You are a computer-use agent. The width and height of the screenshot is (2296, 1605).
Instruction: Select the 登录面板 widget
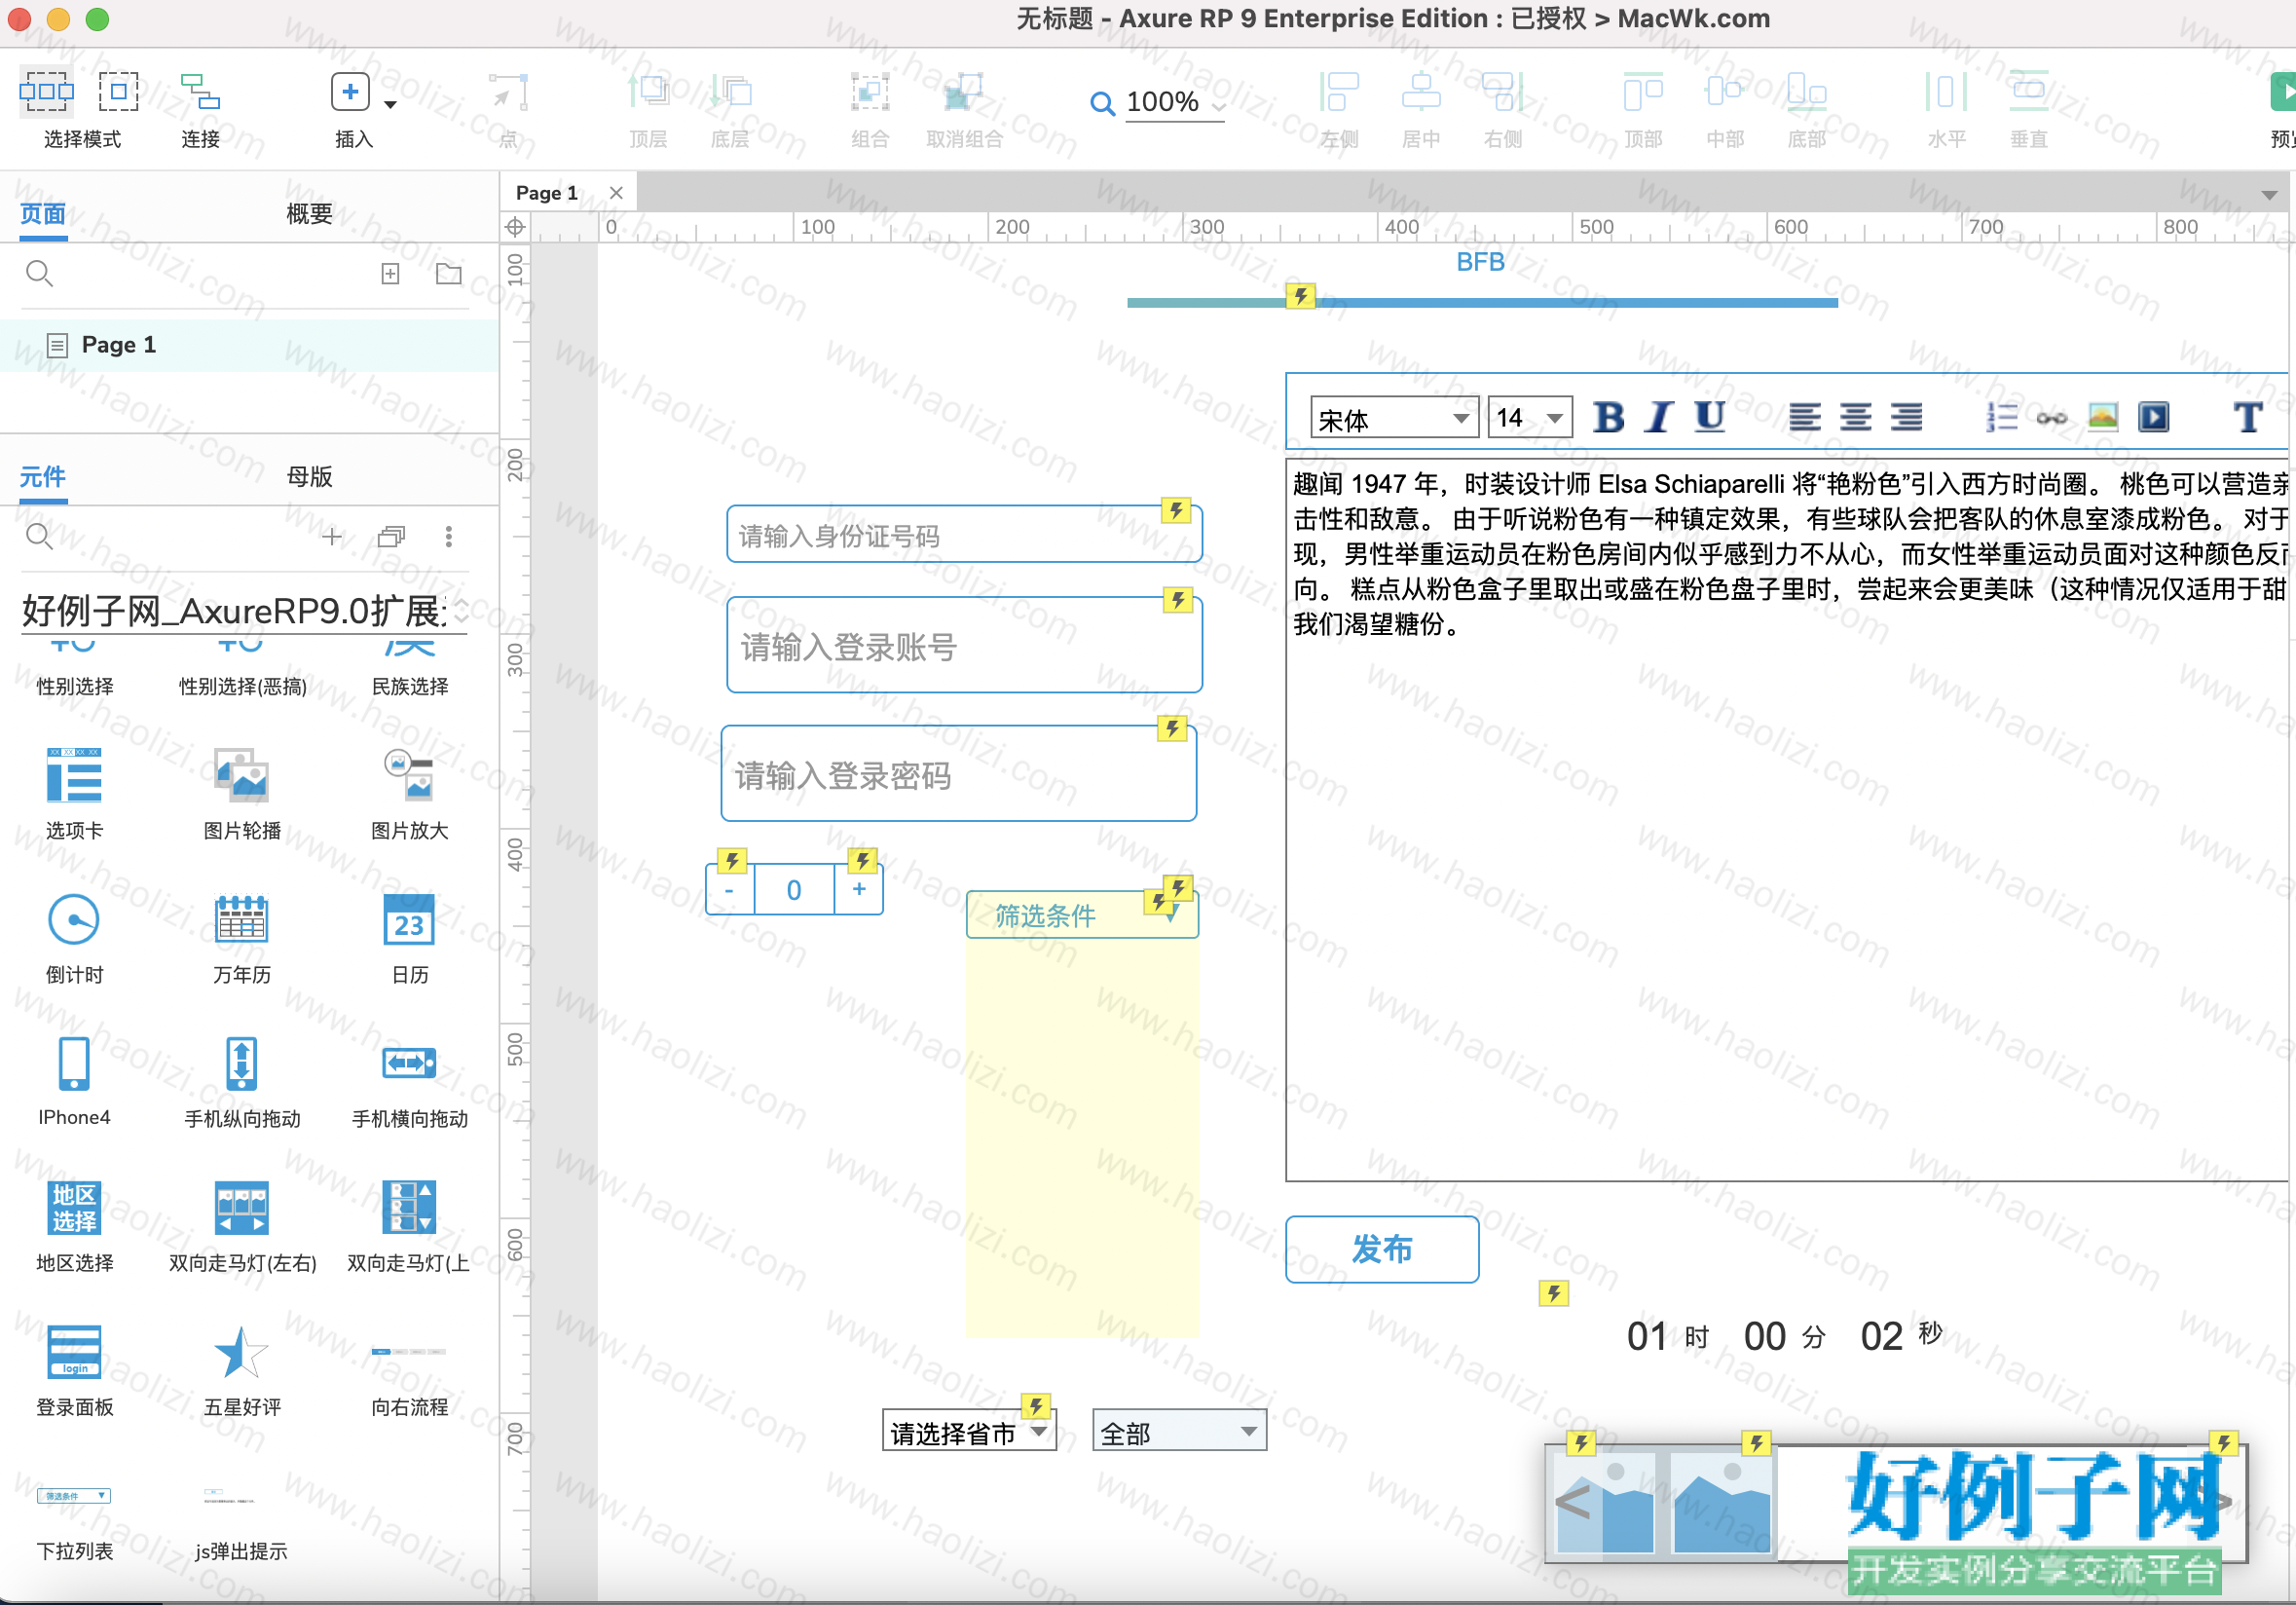click(x=74, y=1370)
